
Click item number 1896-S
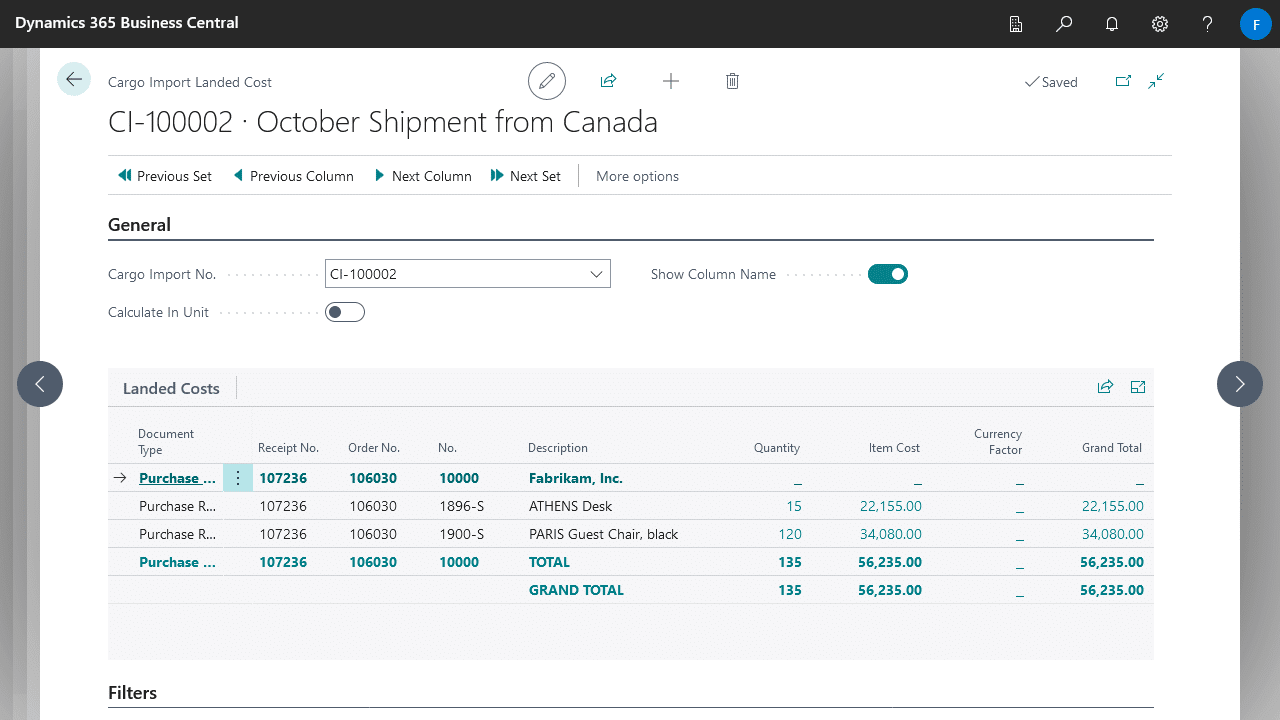tap(461, 506)
